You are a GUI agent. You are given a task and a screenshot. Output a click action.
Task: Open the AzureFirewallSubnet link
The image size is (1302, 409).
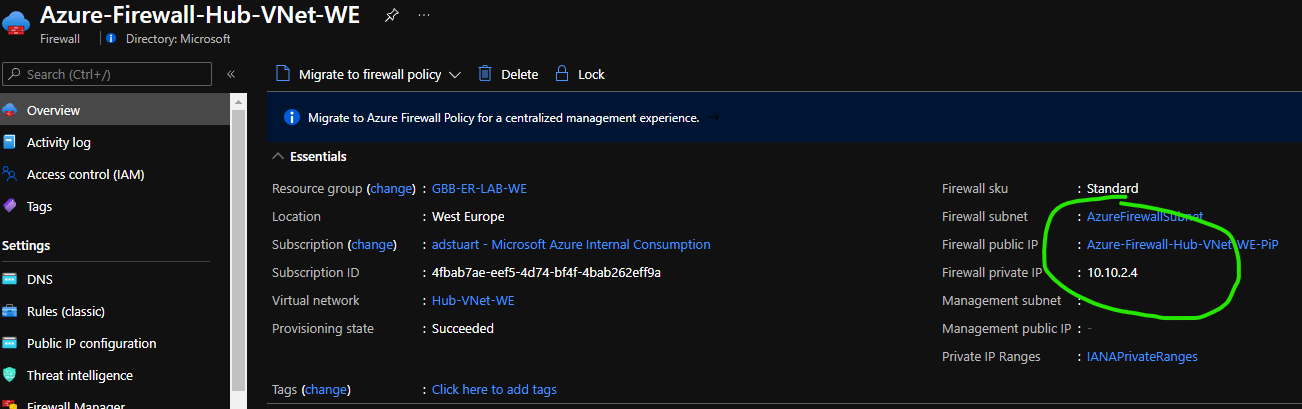click(1145, 216)
